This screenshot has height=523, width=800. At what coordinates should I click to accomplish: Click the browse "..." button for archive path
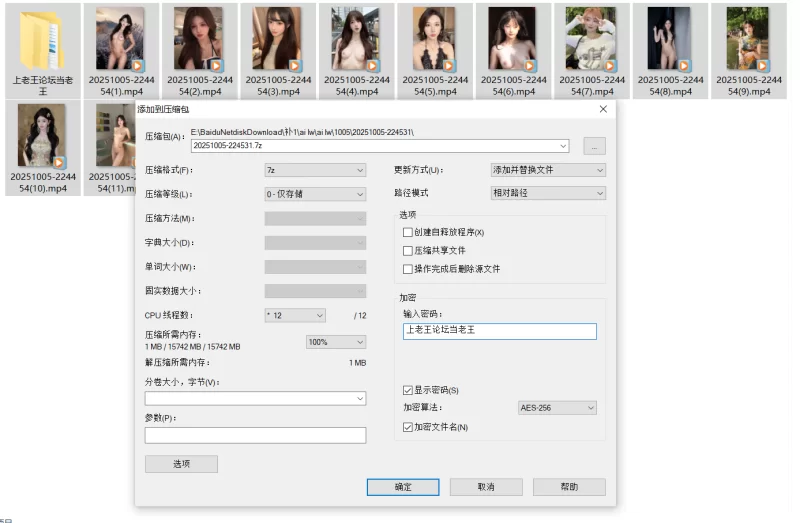pos(594,146)
